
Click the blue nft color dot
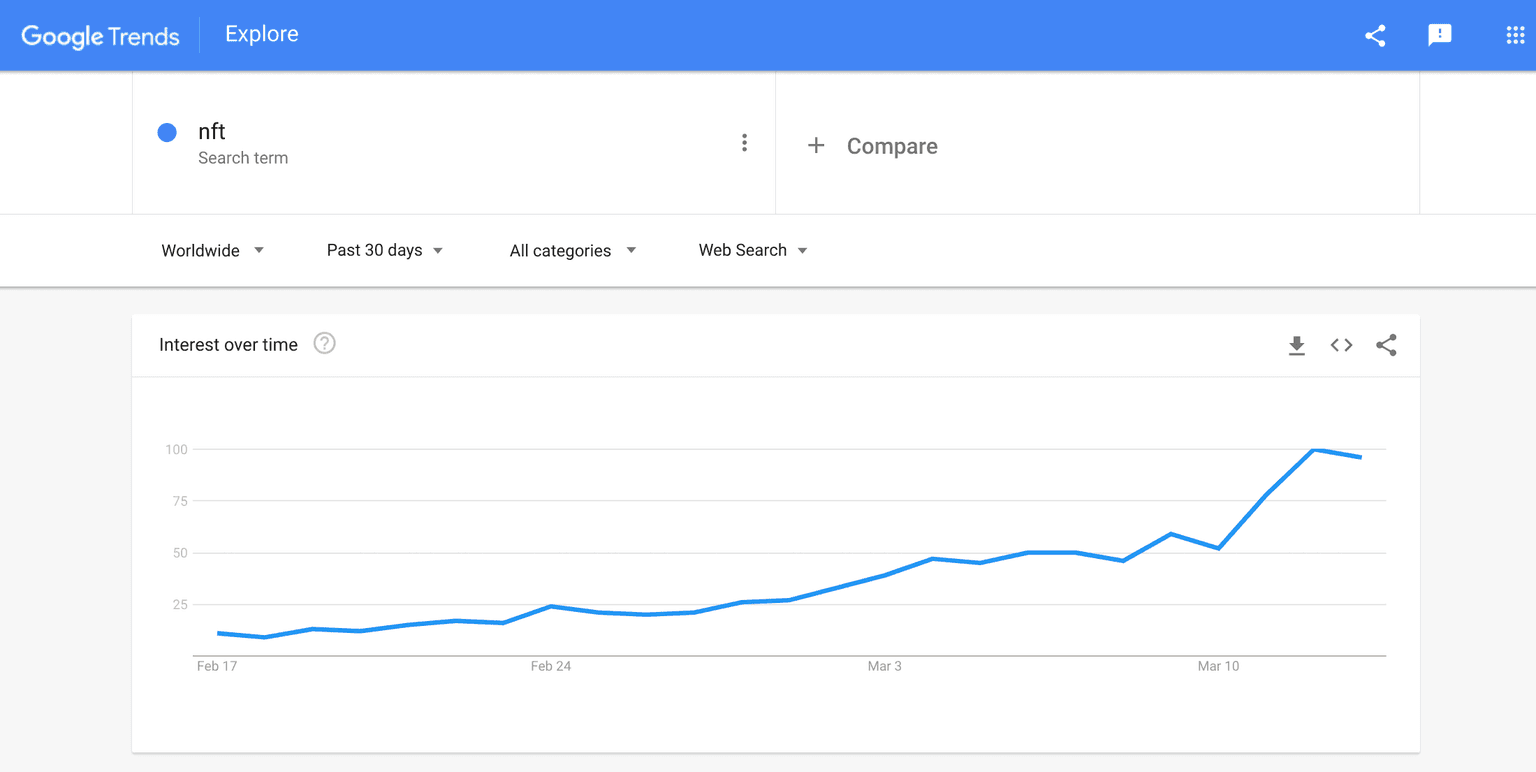167,133
